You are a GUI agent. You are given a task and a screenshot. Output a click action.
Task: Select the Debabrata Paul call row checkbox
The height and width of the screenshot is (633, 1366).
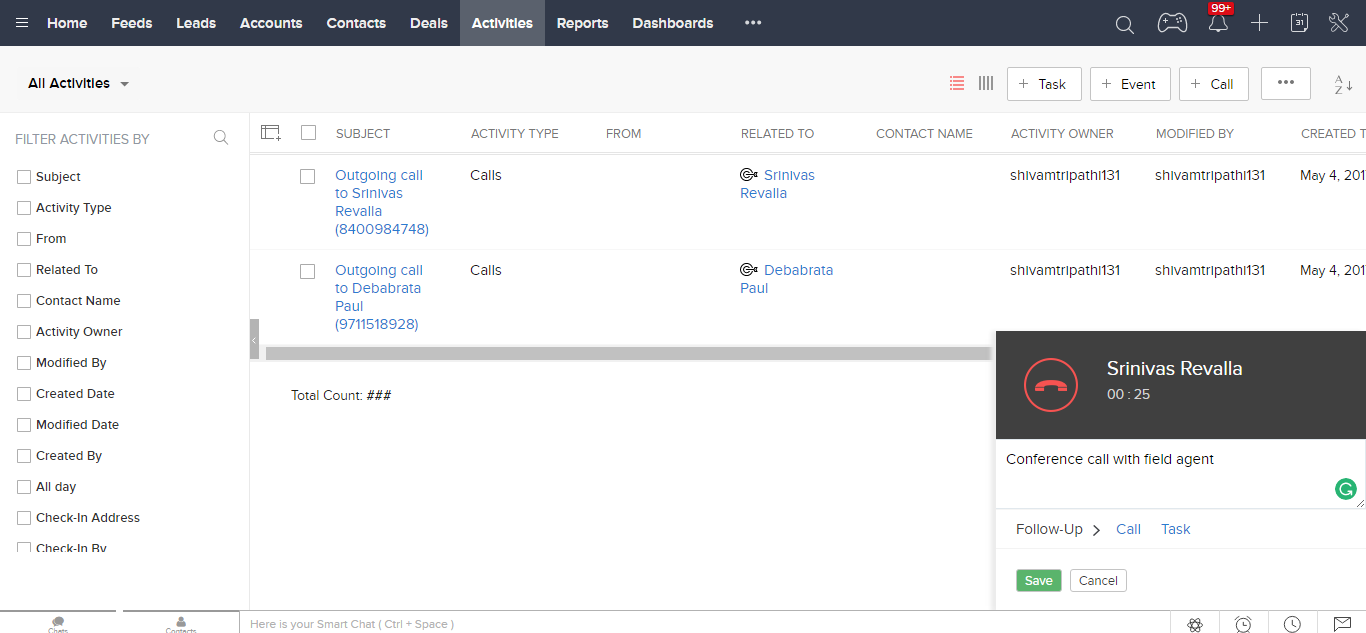[308, 271]
